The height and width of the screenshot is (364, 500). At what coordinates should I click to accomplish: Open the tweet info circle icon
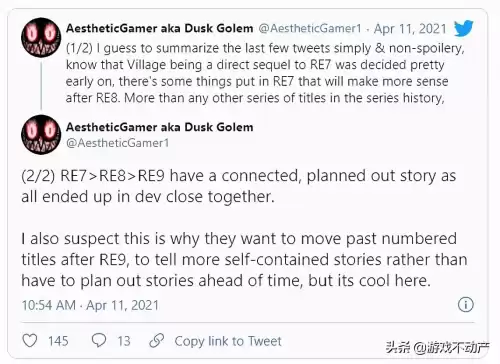pos(465,305)
